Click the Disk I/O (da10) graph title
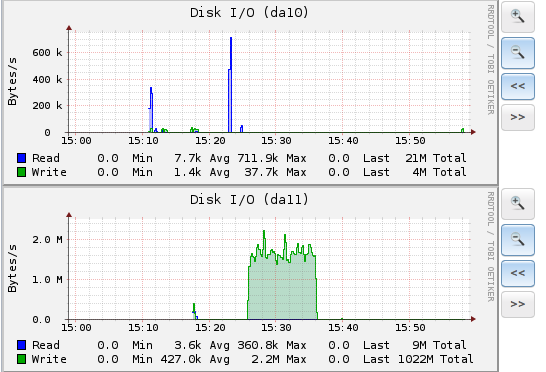 click(249, 13)
